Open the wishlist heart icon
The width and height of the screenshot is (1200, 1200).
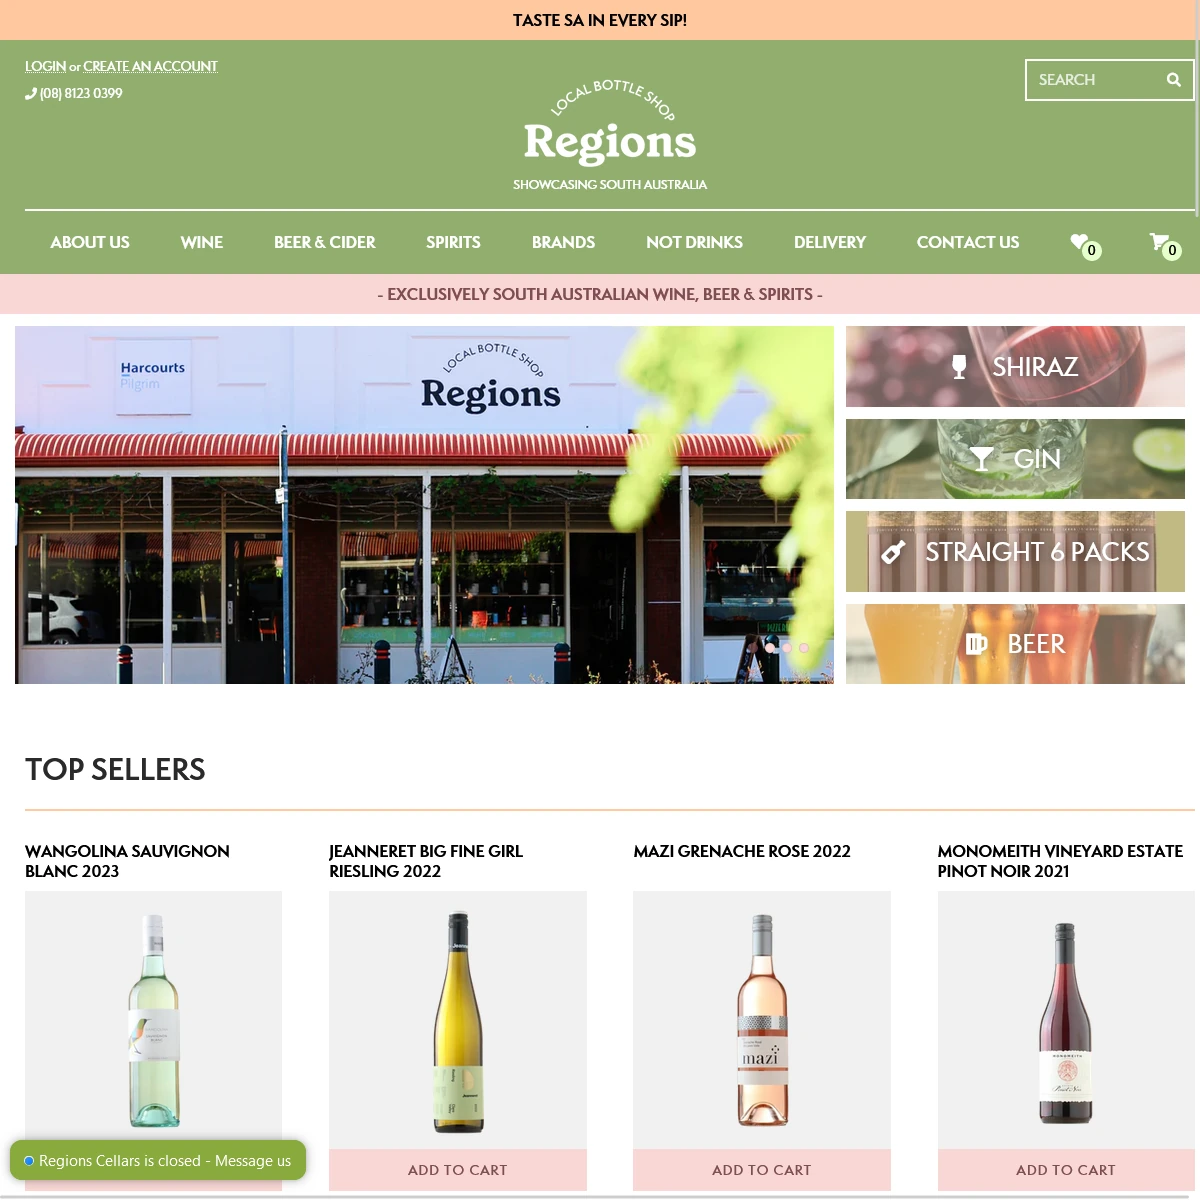1080,241
